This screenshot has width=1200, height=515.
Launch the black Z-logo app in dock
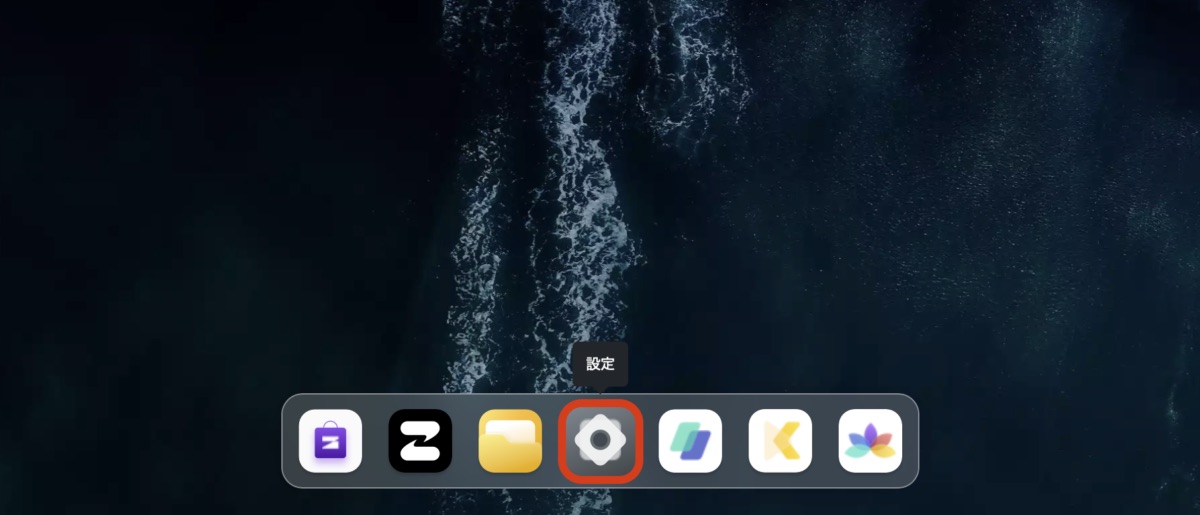pyautogui.click(x=420, y=441)
